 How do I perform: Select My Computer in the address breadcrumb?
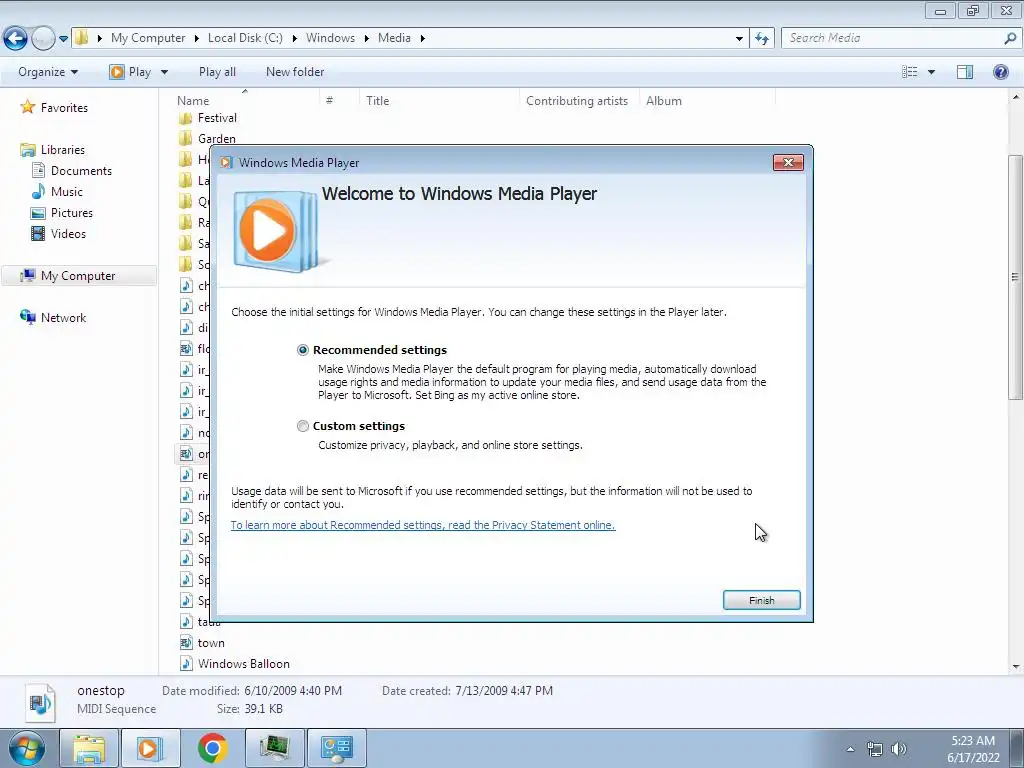click(x=148, y=38)
